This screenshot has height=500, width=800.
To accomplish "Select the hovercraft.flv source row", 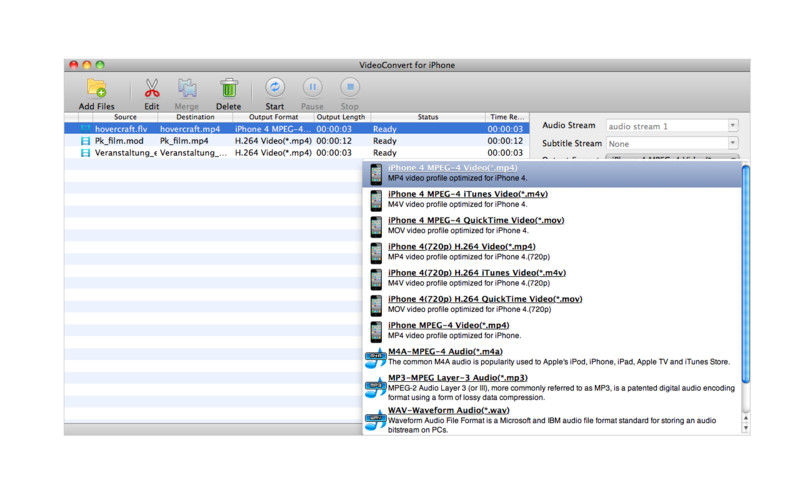I will 121,129.
